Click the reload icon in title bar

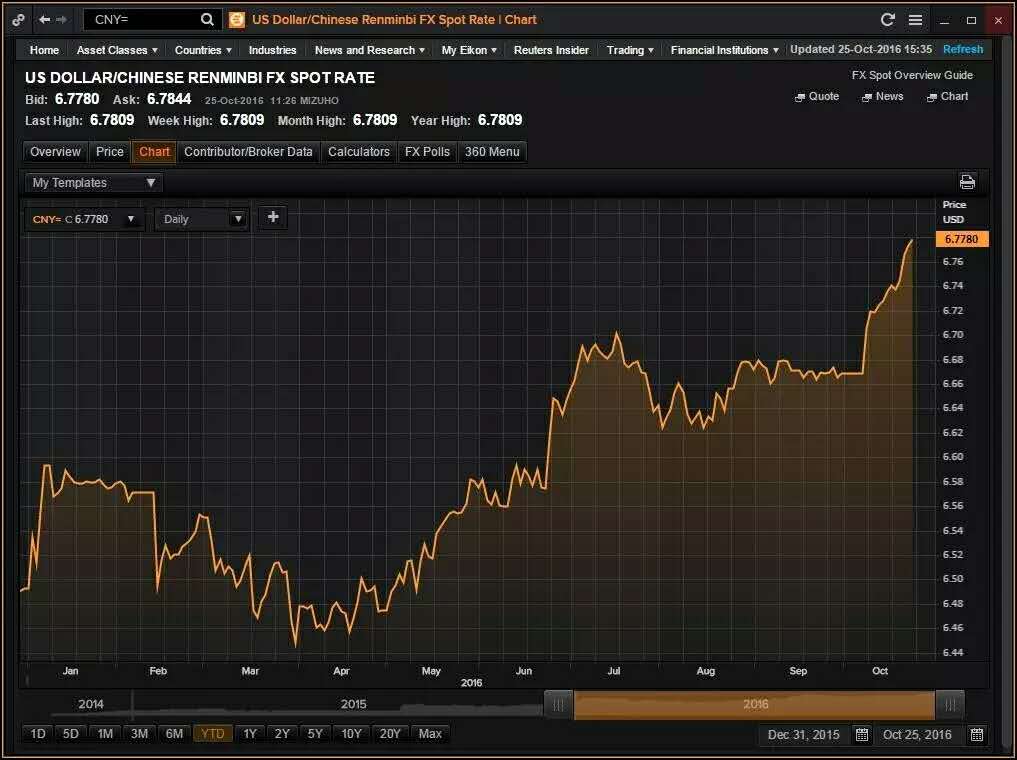pyautogui.click(x=887, y=20)
